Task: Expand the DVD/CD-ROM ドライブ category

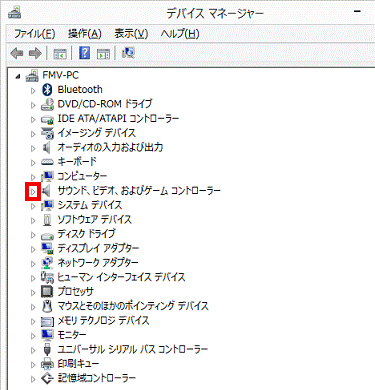Action: pos(33,105)
